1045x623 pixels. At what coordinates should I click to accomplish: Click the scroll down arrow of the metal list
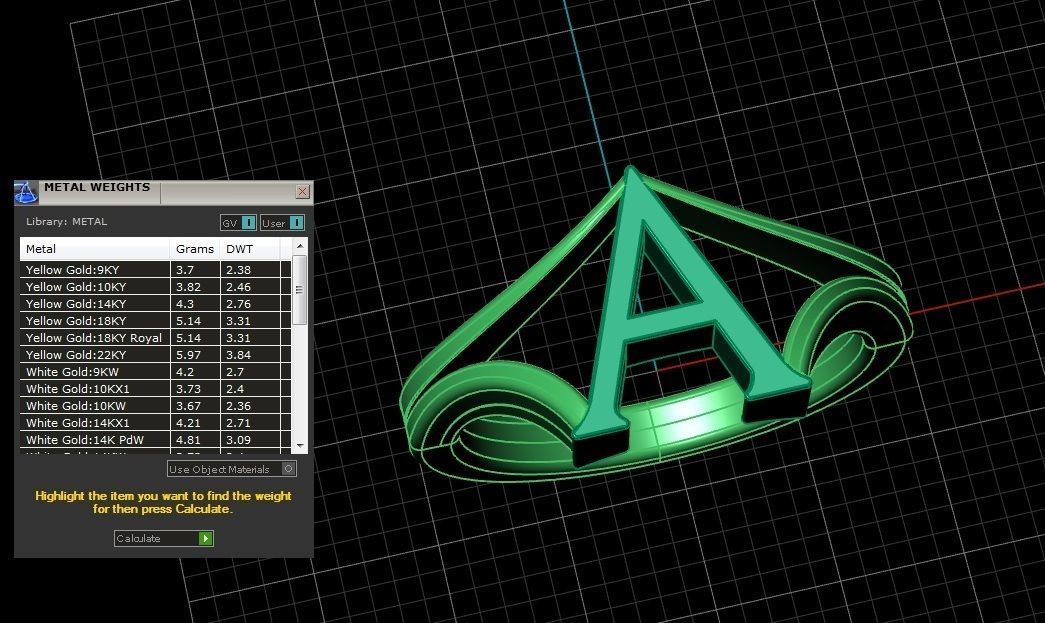click(x=300, y=445)
